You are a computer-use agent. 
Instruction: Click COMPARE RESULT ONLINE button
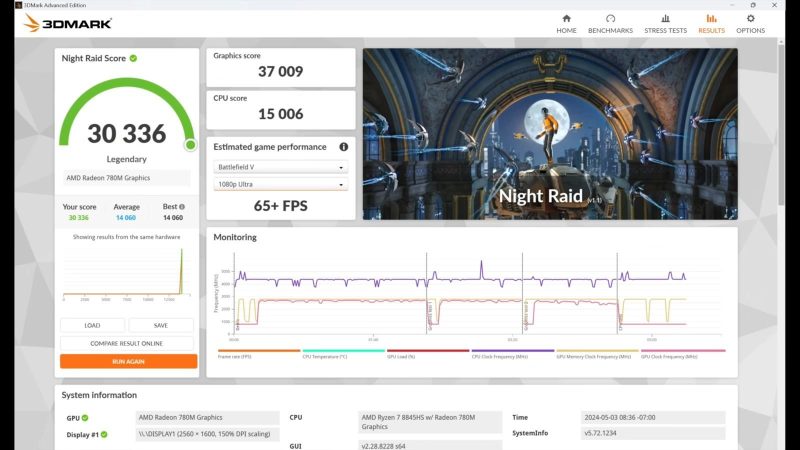pos(128,343)
